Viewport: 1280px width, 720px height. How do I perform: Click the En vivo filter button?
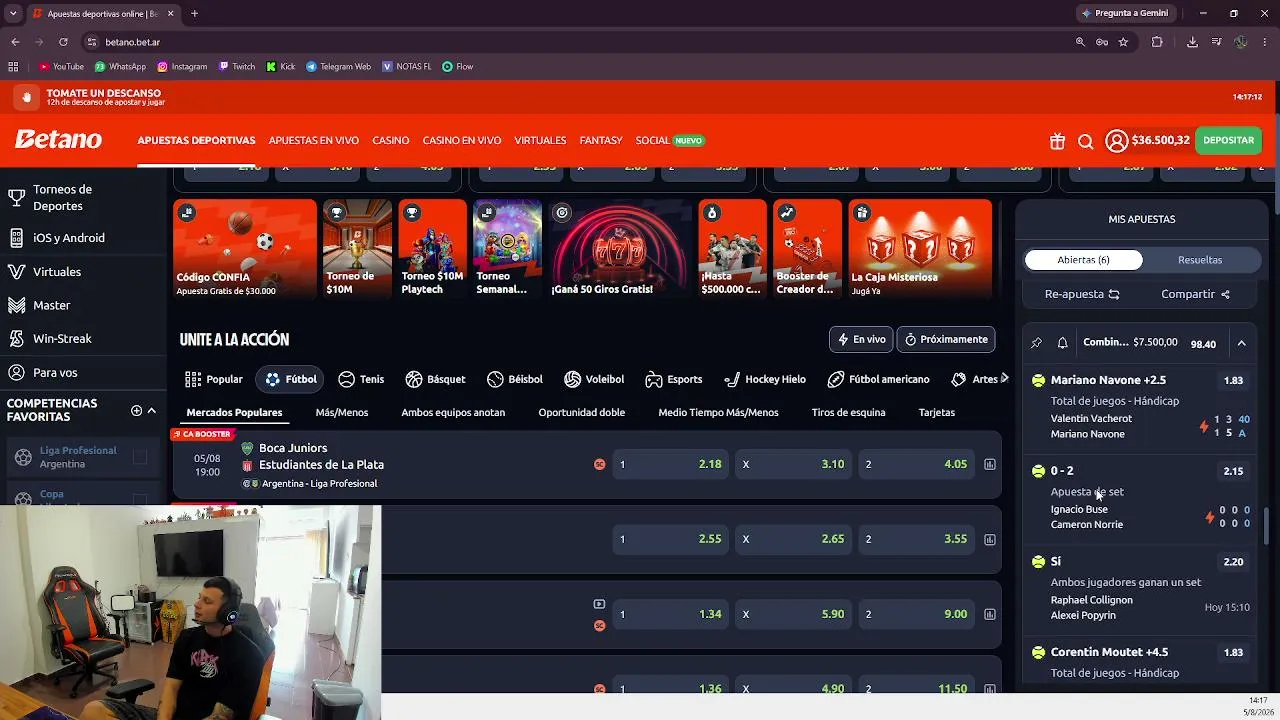[861, 339]
